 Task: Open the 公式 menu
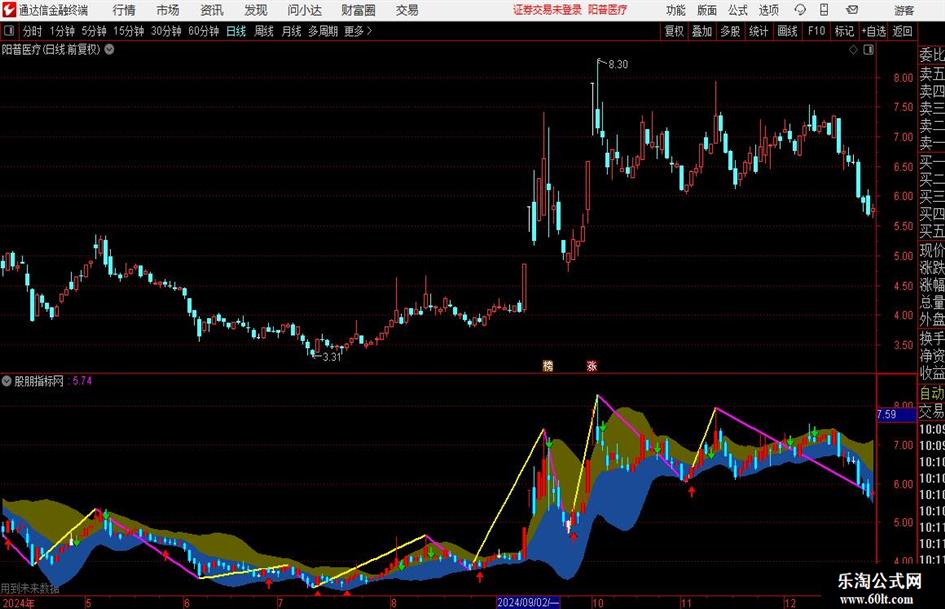coord(738,10)
